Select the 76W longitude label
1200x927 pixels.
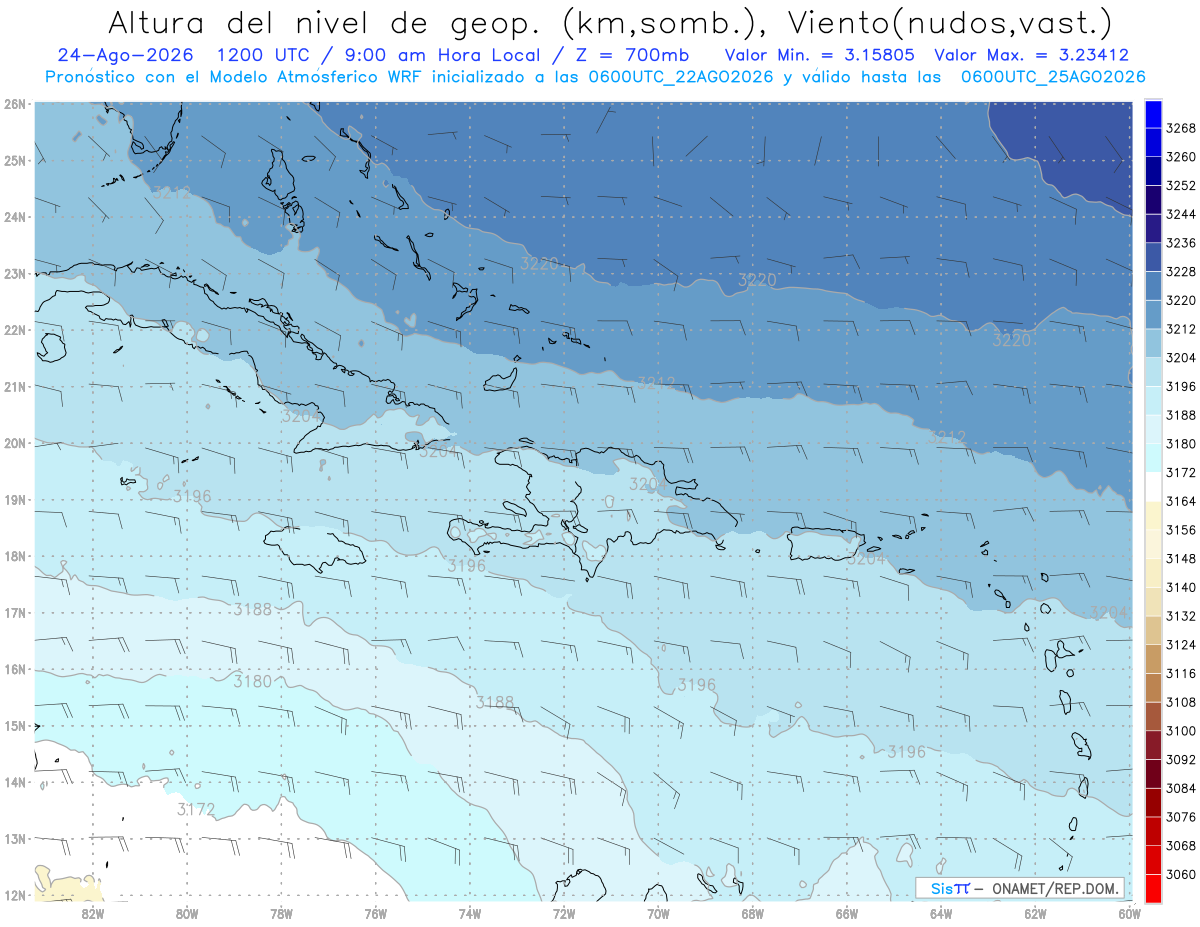(x=376, y=913)
